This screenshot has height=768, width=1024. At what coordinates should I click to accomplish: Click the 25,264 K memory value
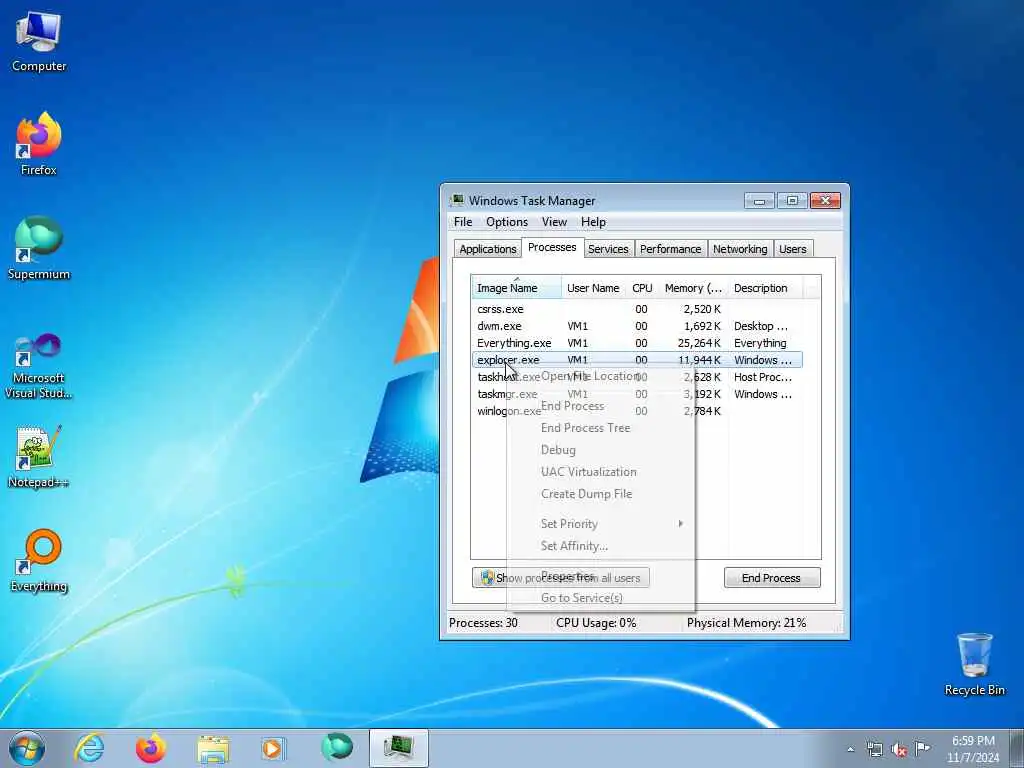point(699,343)
